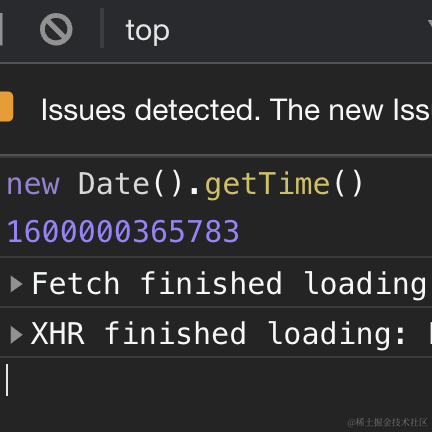Click the 1600000365783 output value
432x432 pixels.
tap(123, 231)
